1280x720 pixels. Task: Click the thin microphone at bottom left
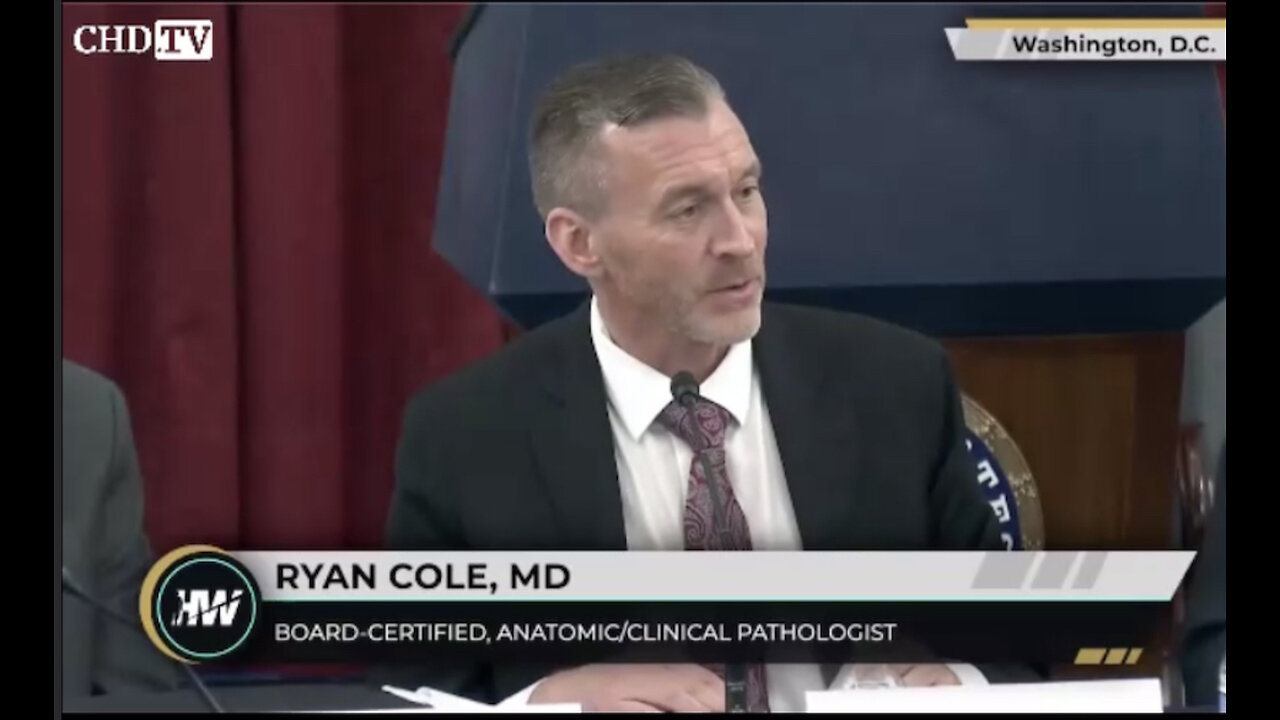(x=140, y=640)
